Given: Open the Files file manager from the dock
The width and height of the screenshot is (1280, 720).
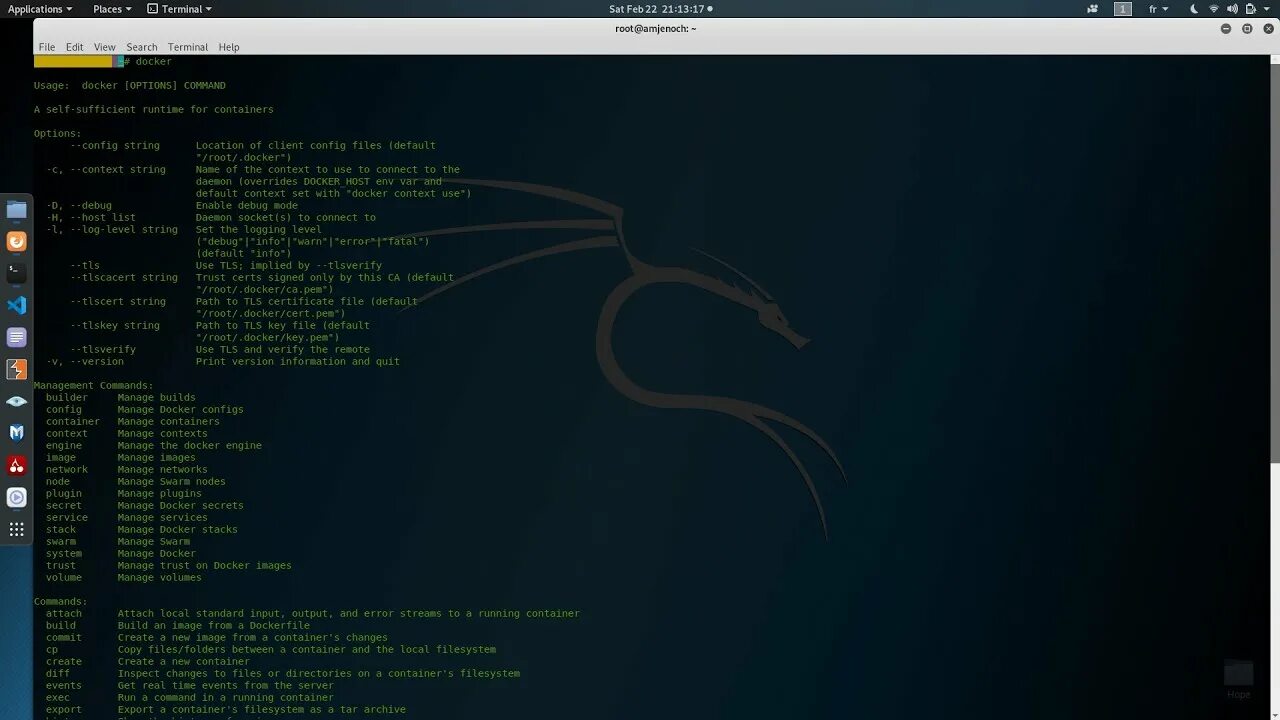Looking at the screenshot, I should [16, 209].
